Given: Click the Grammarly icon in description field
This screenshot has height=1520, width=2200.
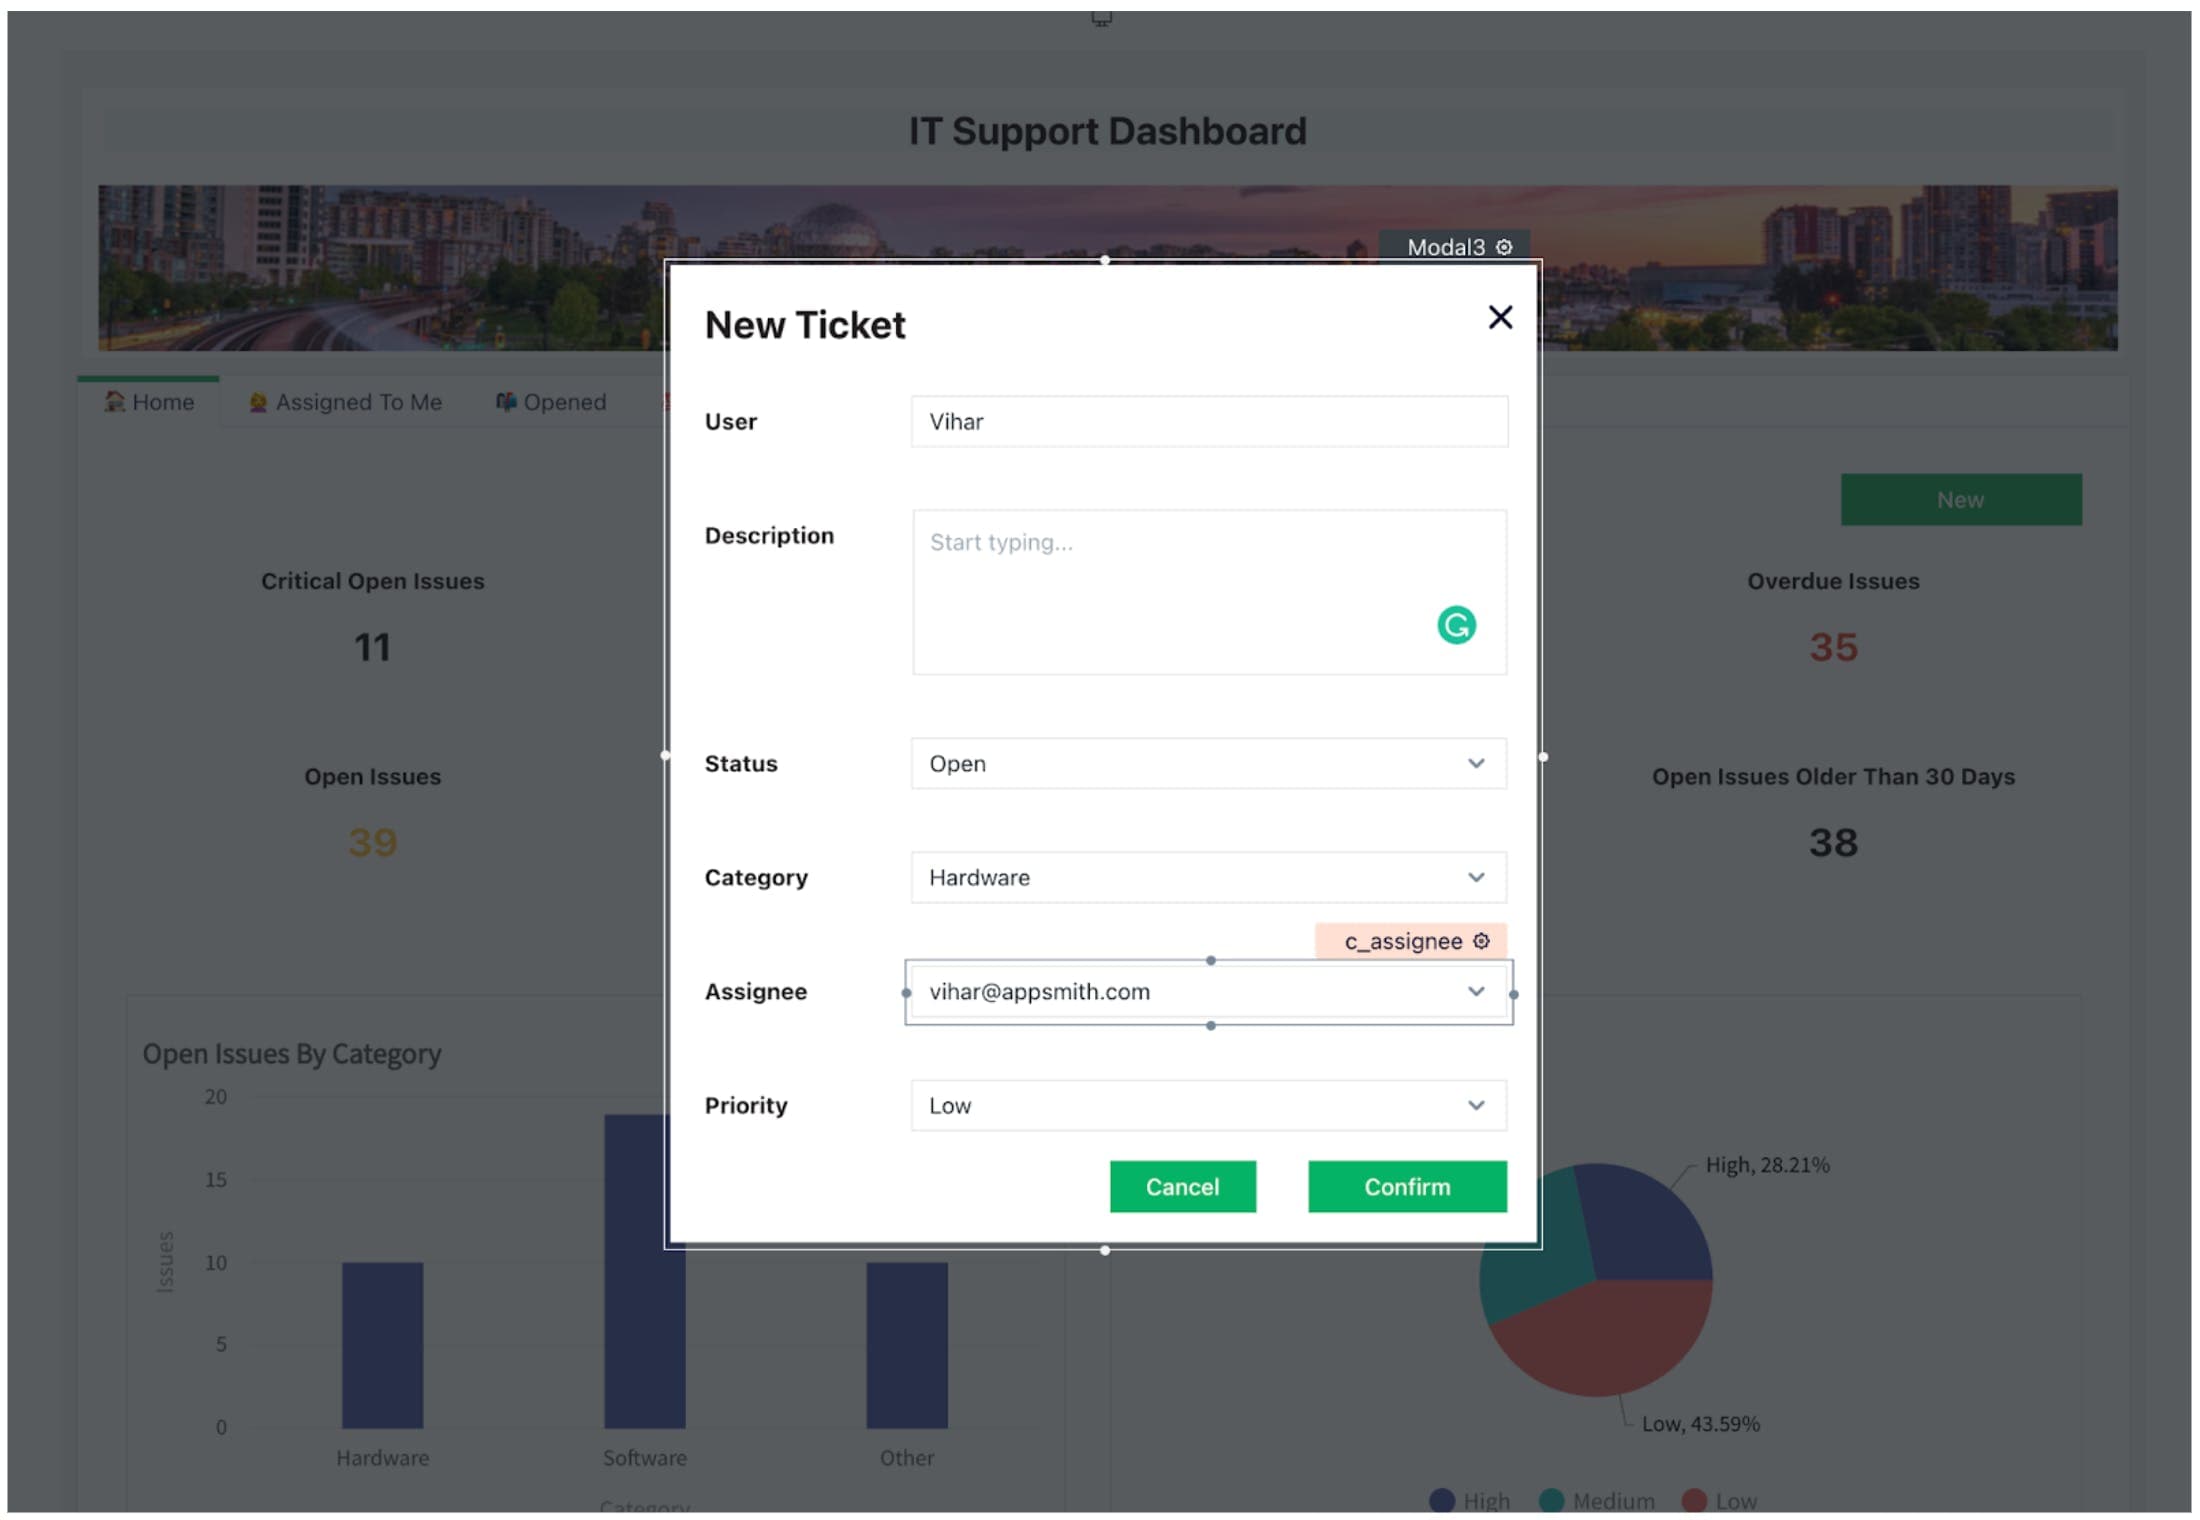Looking at the screenshot, I should coord(1458,624).
